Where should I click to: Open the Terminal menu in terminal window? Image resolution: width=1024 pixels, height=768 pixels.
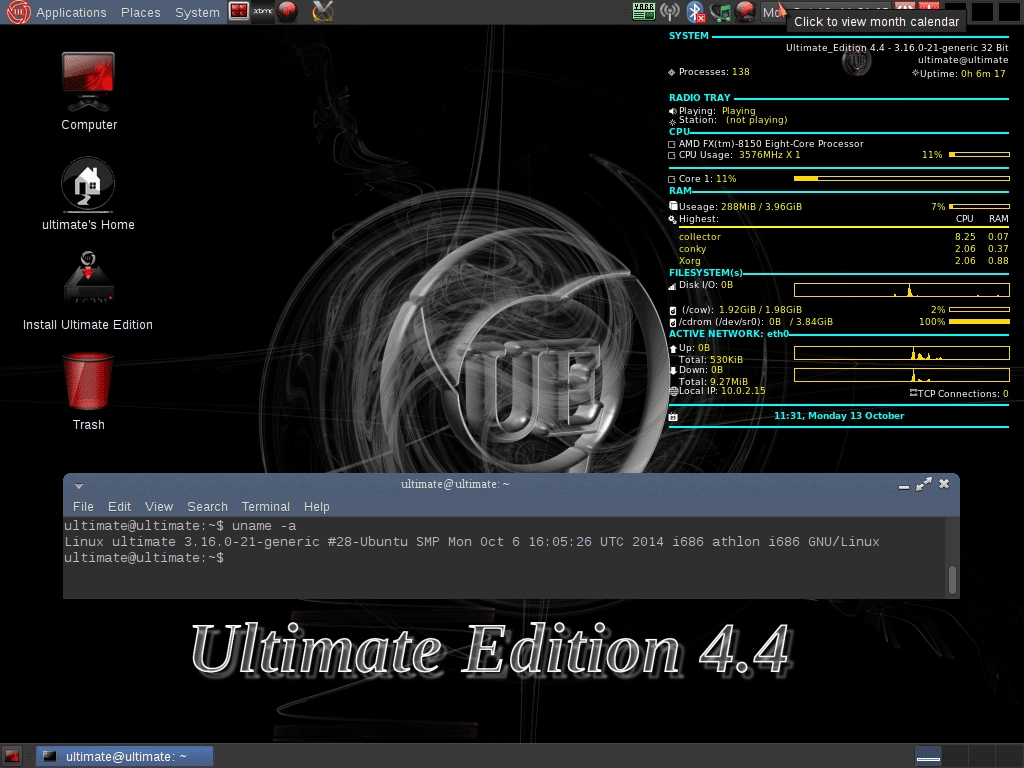[266, 507]
